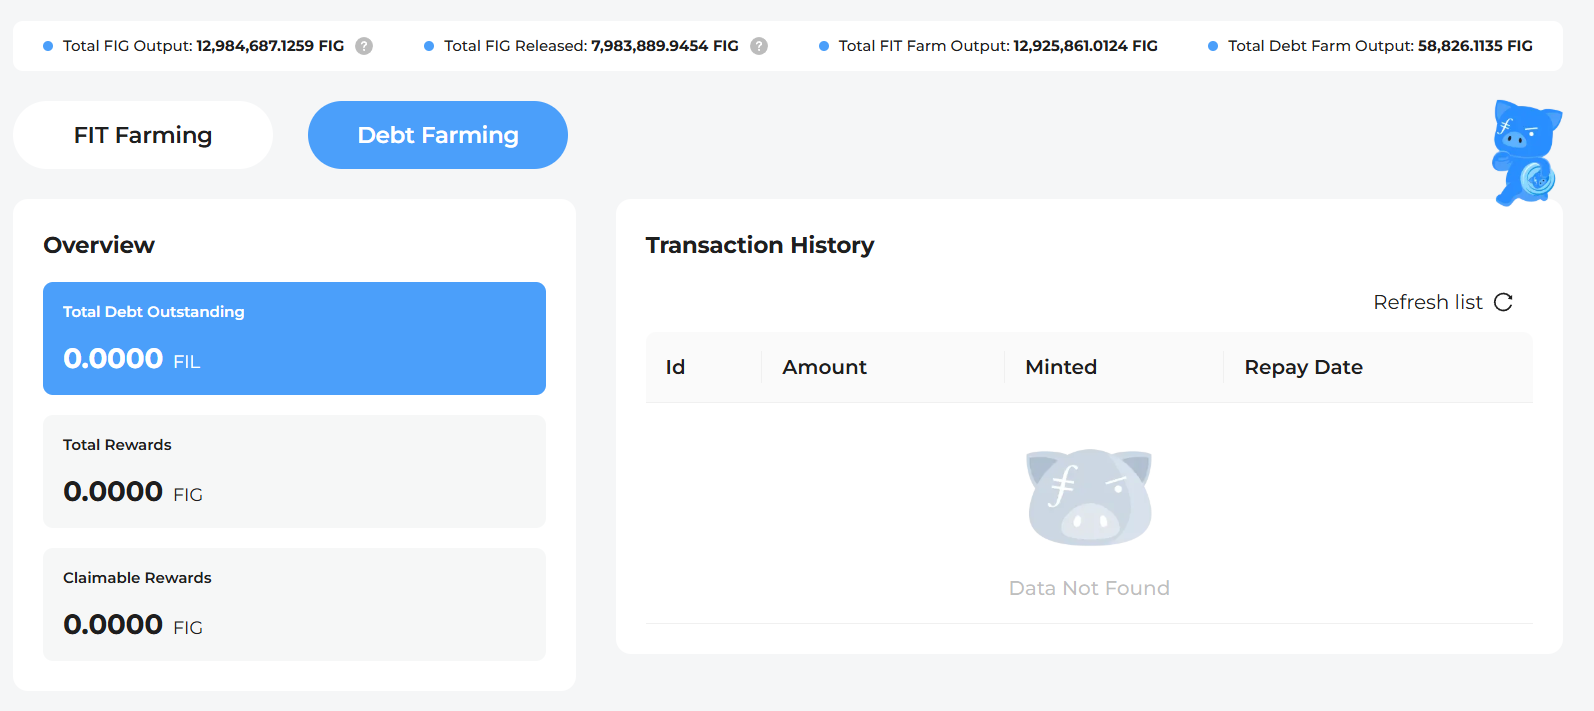Screen dimensions: 1594x711
Task: Select the Total Debt Outstanding card
Action: 294,338
